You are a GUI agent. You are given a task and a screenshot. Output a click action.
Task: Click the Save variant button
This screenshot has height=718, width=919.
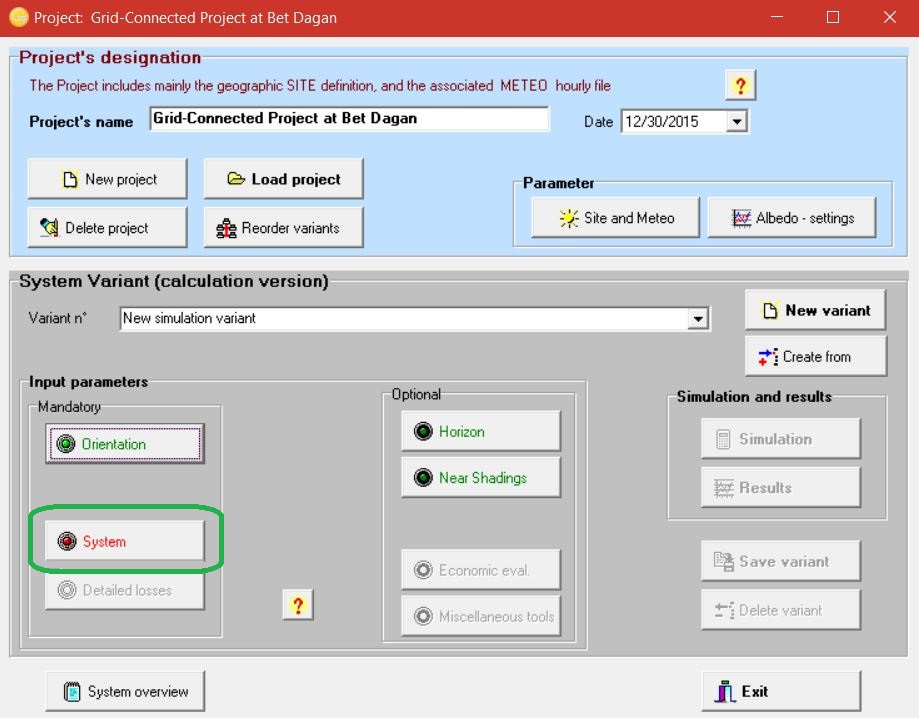point(781,561)
